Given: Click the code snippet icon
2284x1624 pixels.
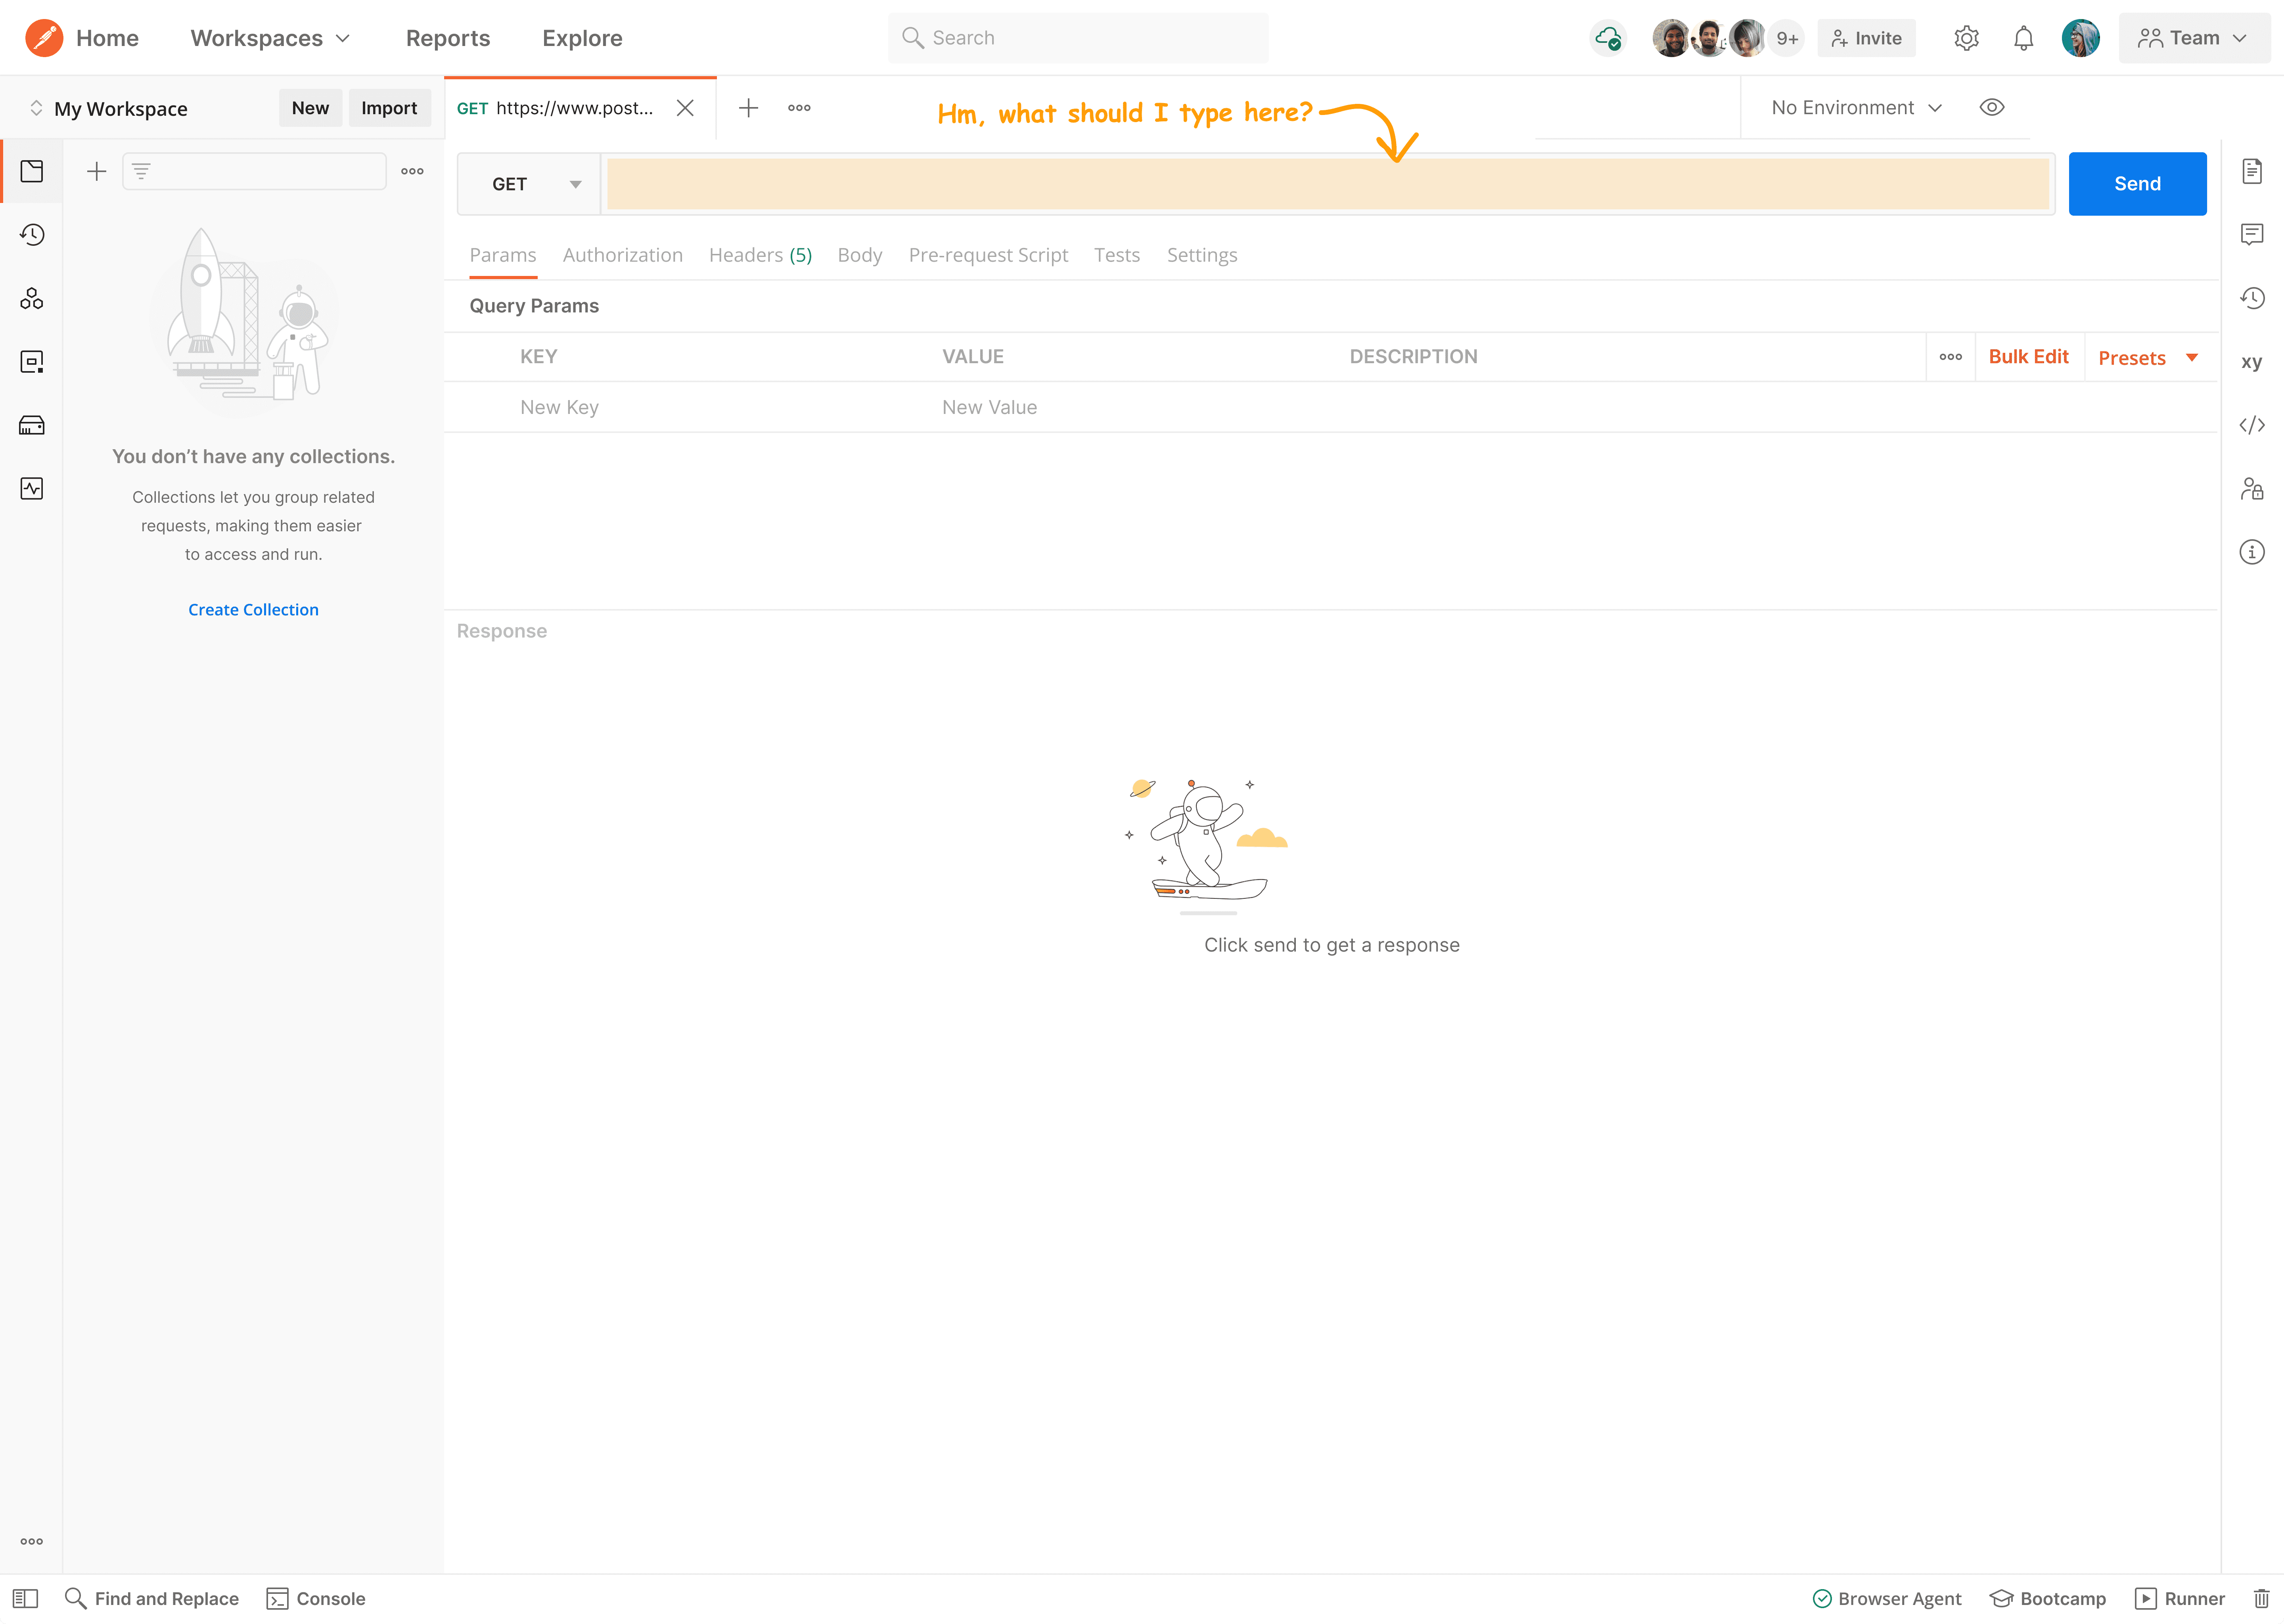Looking at the screenshot, I should coord(2251,426).
